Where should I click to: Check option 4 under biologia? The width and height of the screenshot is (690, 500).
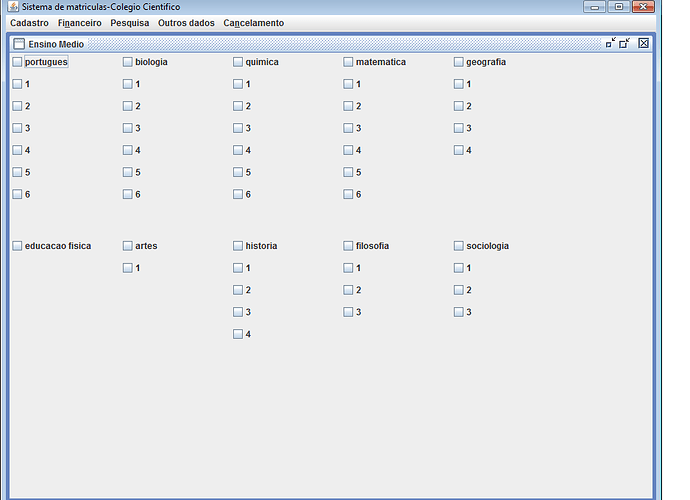pos(132,150)
